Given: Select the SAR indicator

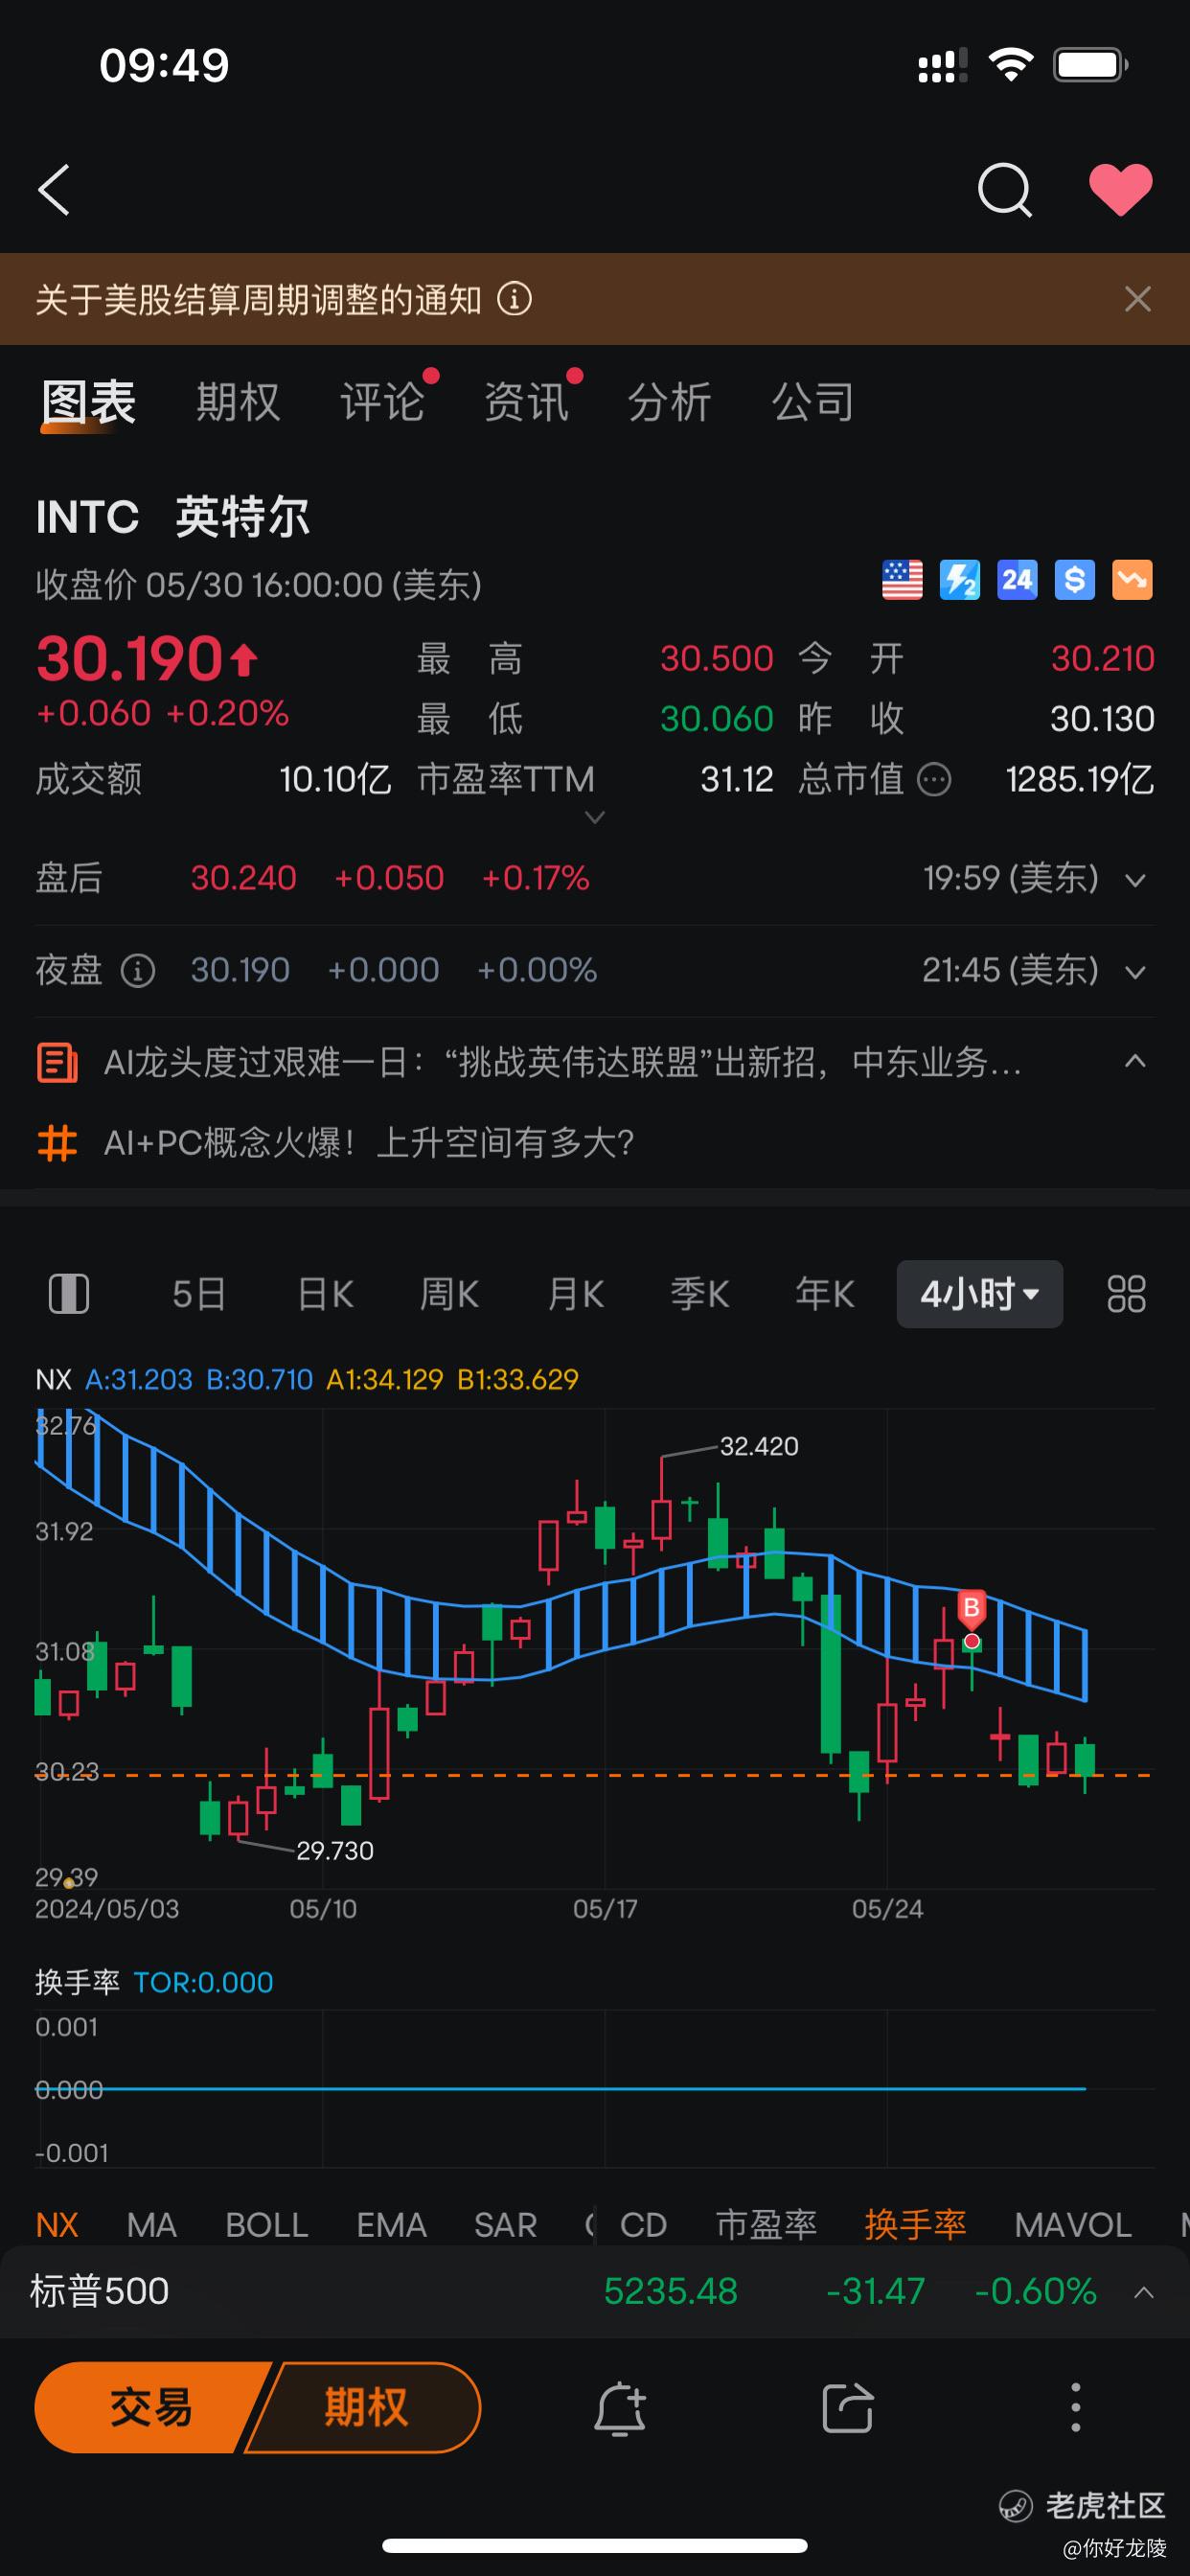Looking at the screenshot, I should tap(505, 2225).
